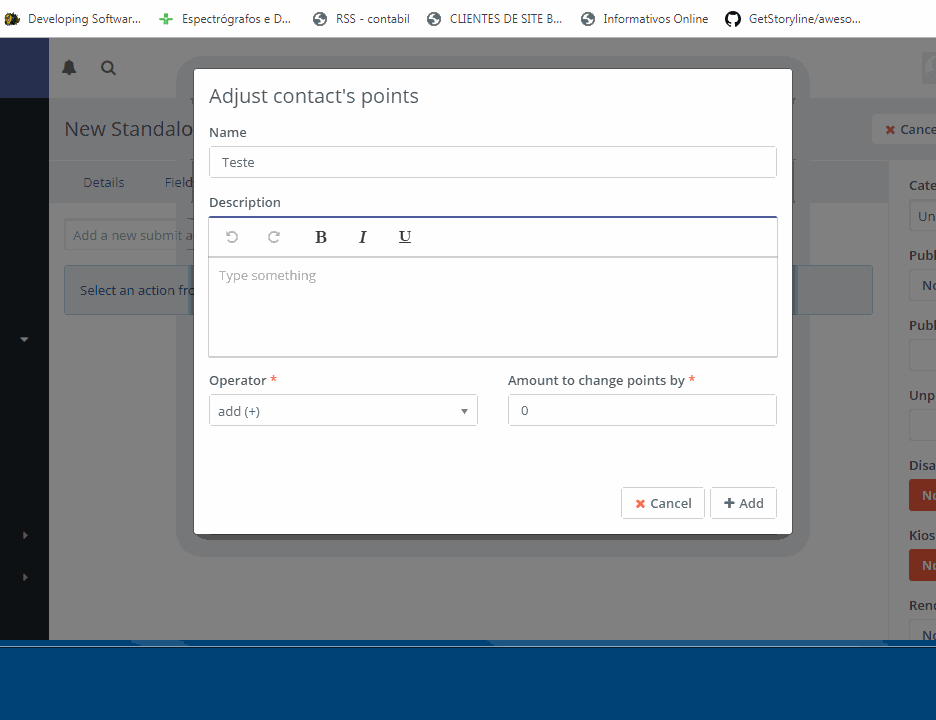Confirm with the Add button

click(x=743, y=503)
